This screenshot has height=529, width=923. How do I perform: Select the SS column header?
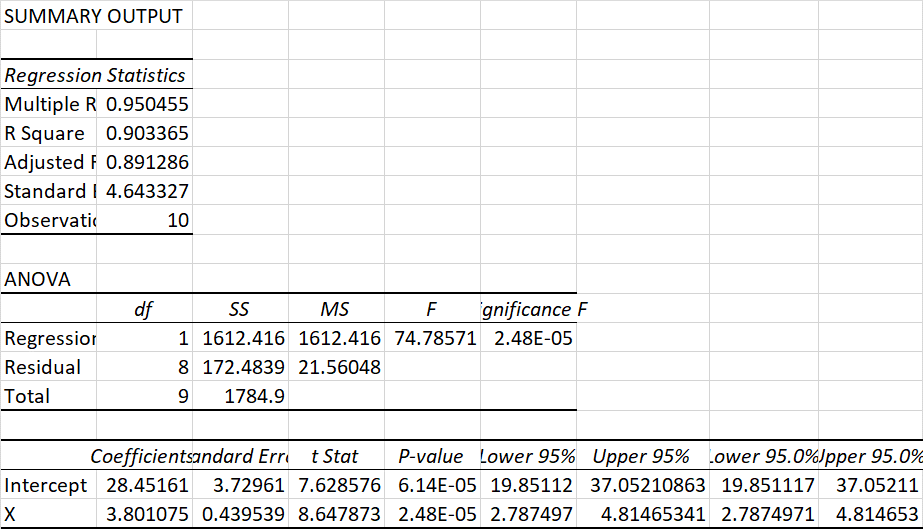click(239, 309)
